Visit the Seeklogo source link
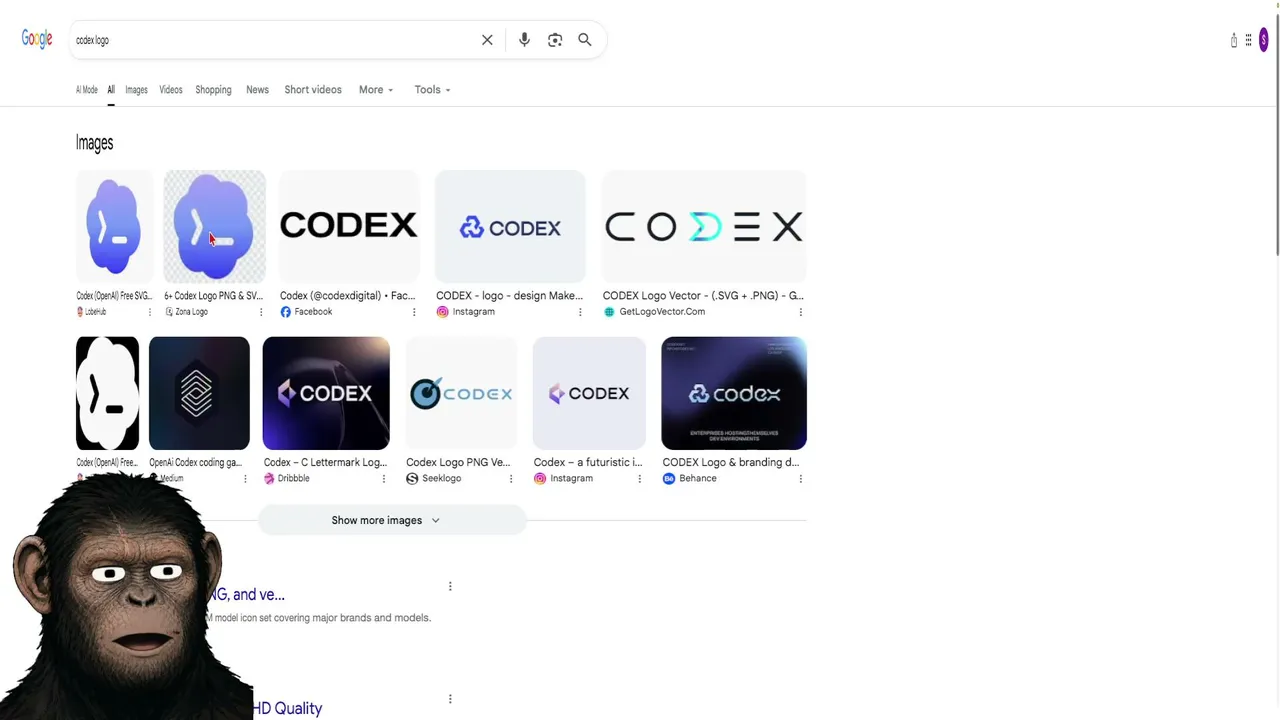The width and height of the screenshot is (1280, 720). point(434,479)
